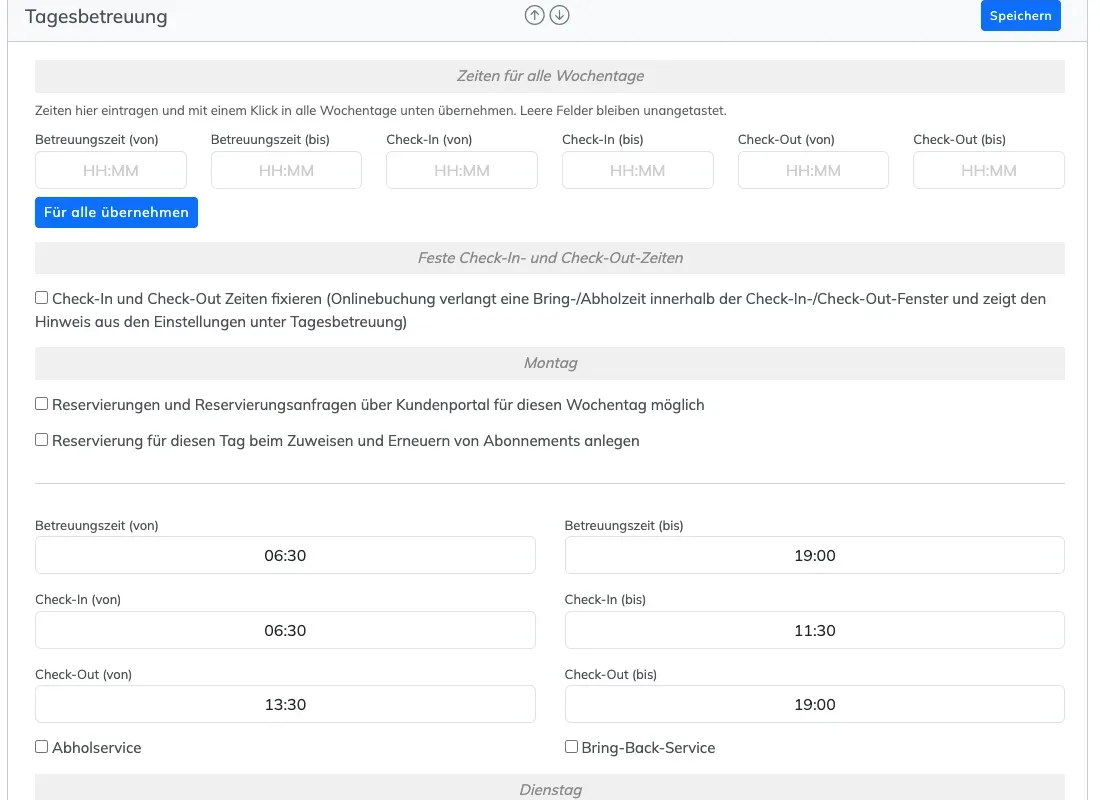The height and width of the screenshot is (800, 1100).
Task: Focus the all-weekdays Check-In (bis) field
Action: pos(638,170)
